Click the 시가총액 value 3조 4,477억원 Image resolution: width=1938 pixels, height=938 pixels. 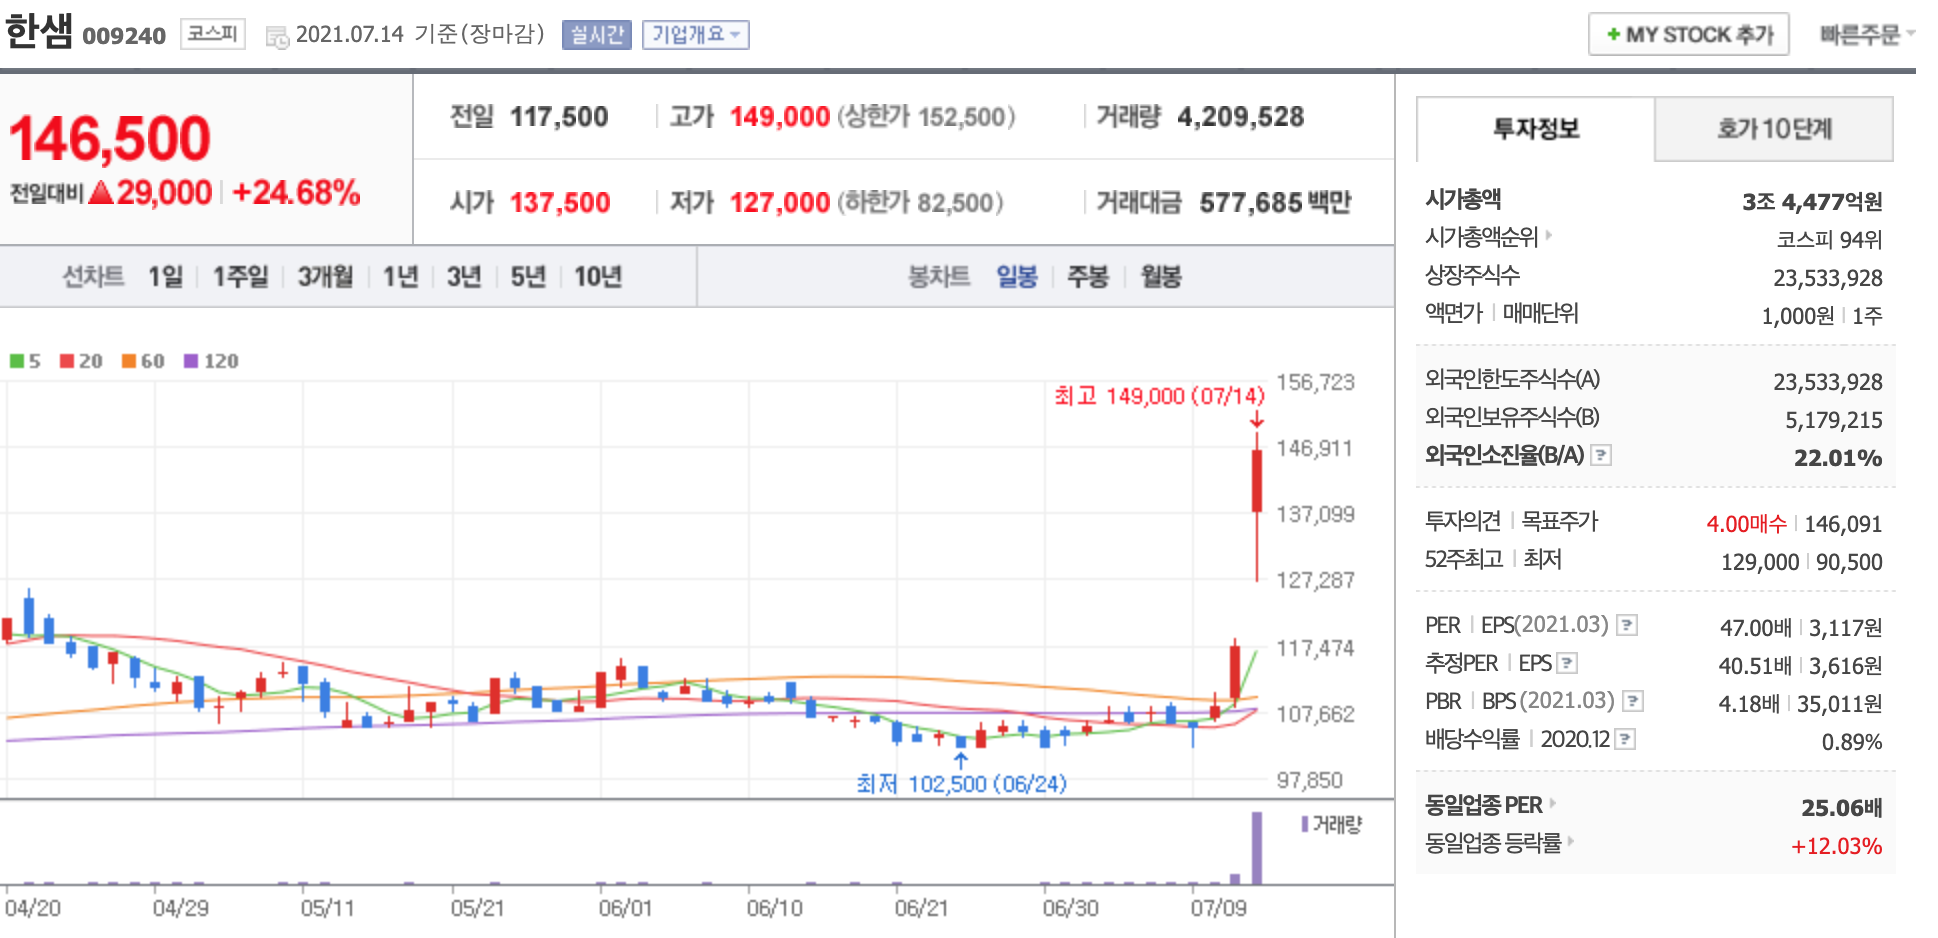pyautogui.click(x=1812, y=202)
